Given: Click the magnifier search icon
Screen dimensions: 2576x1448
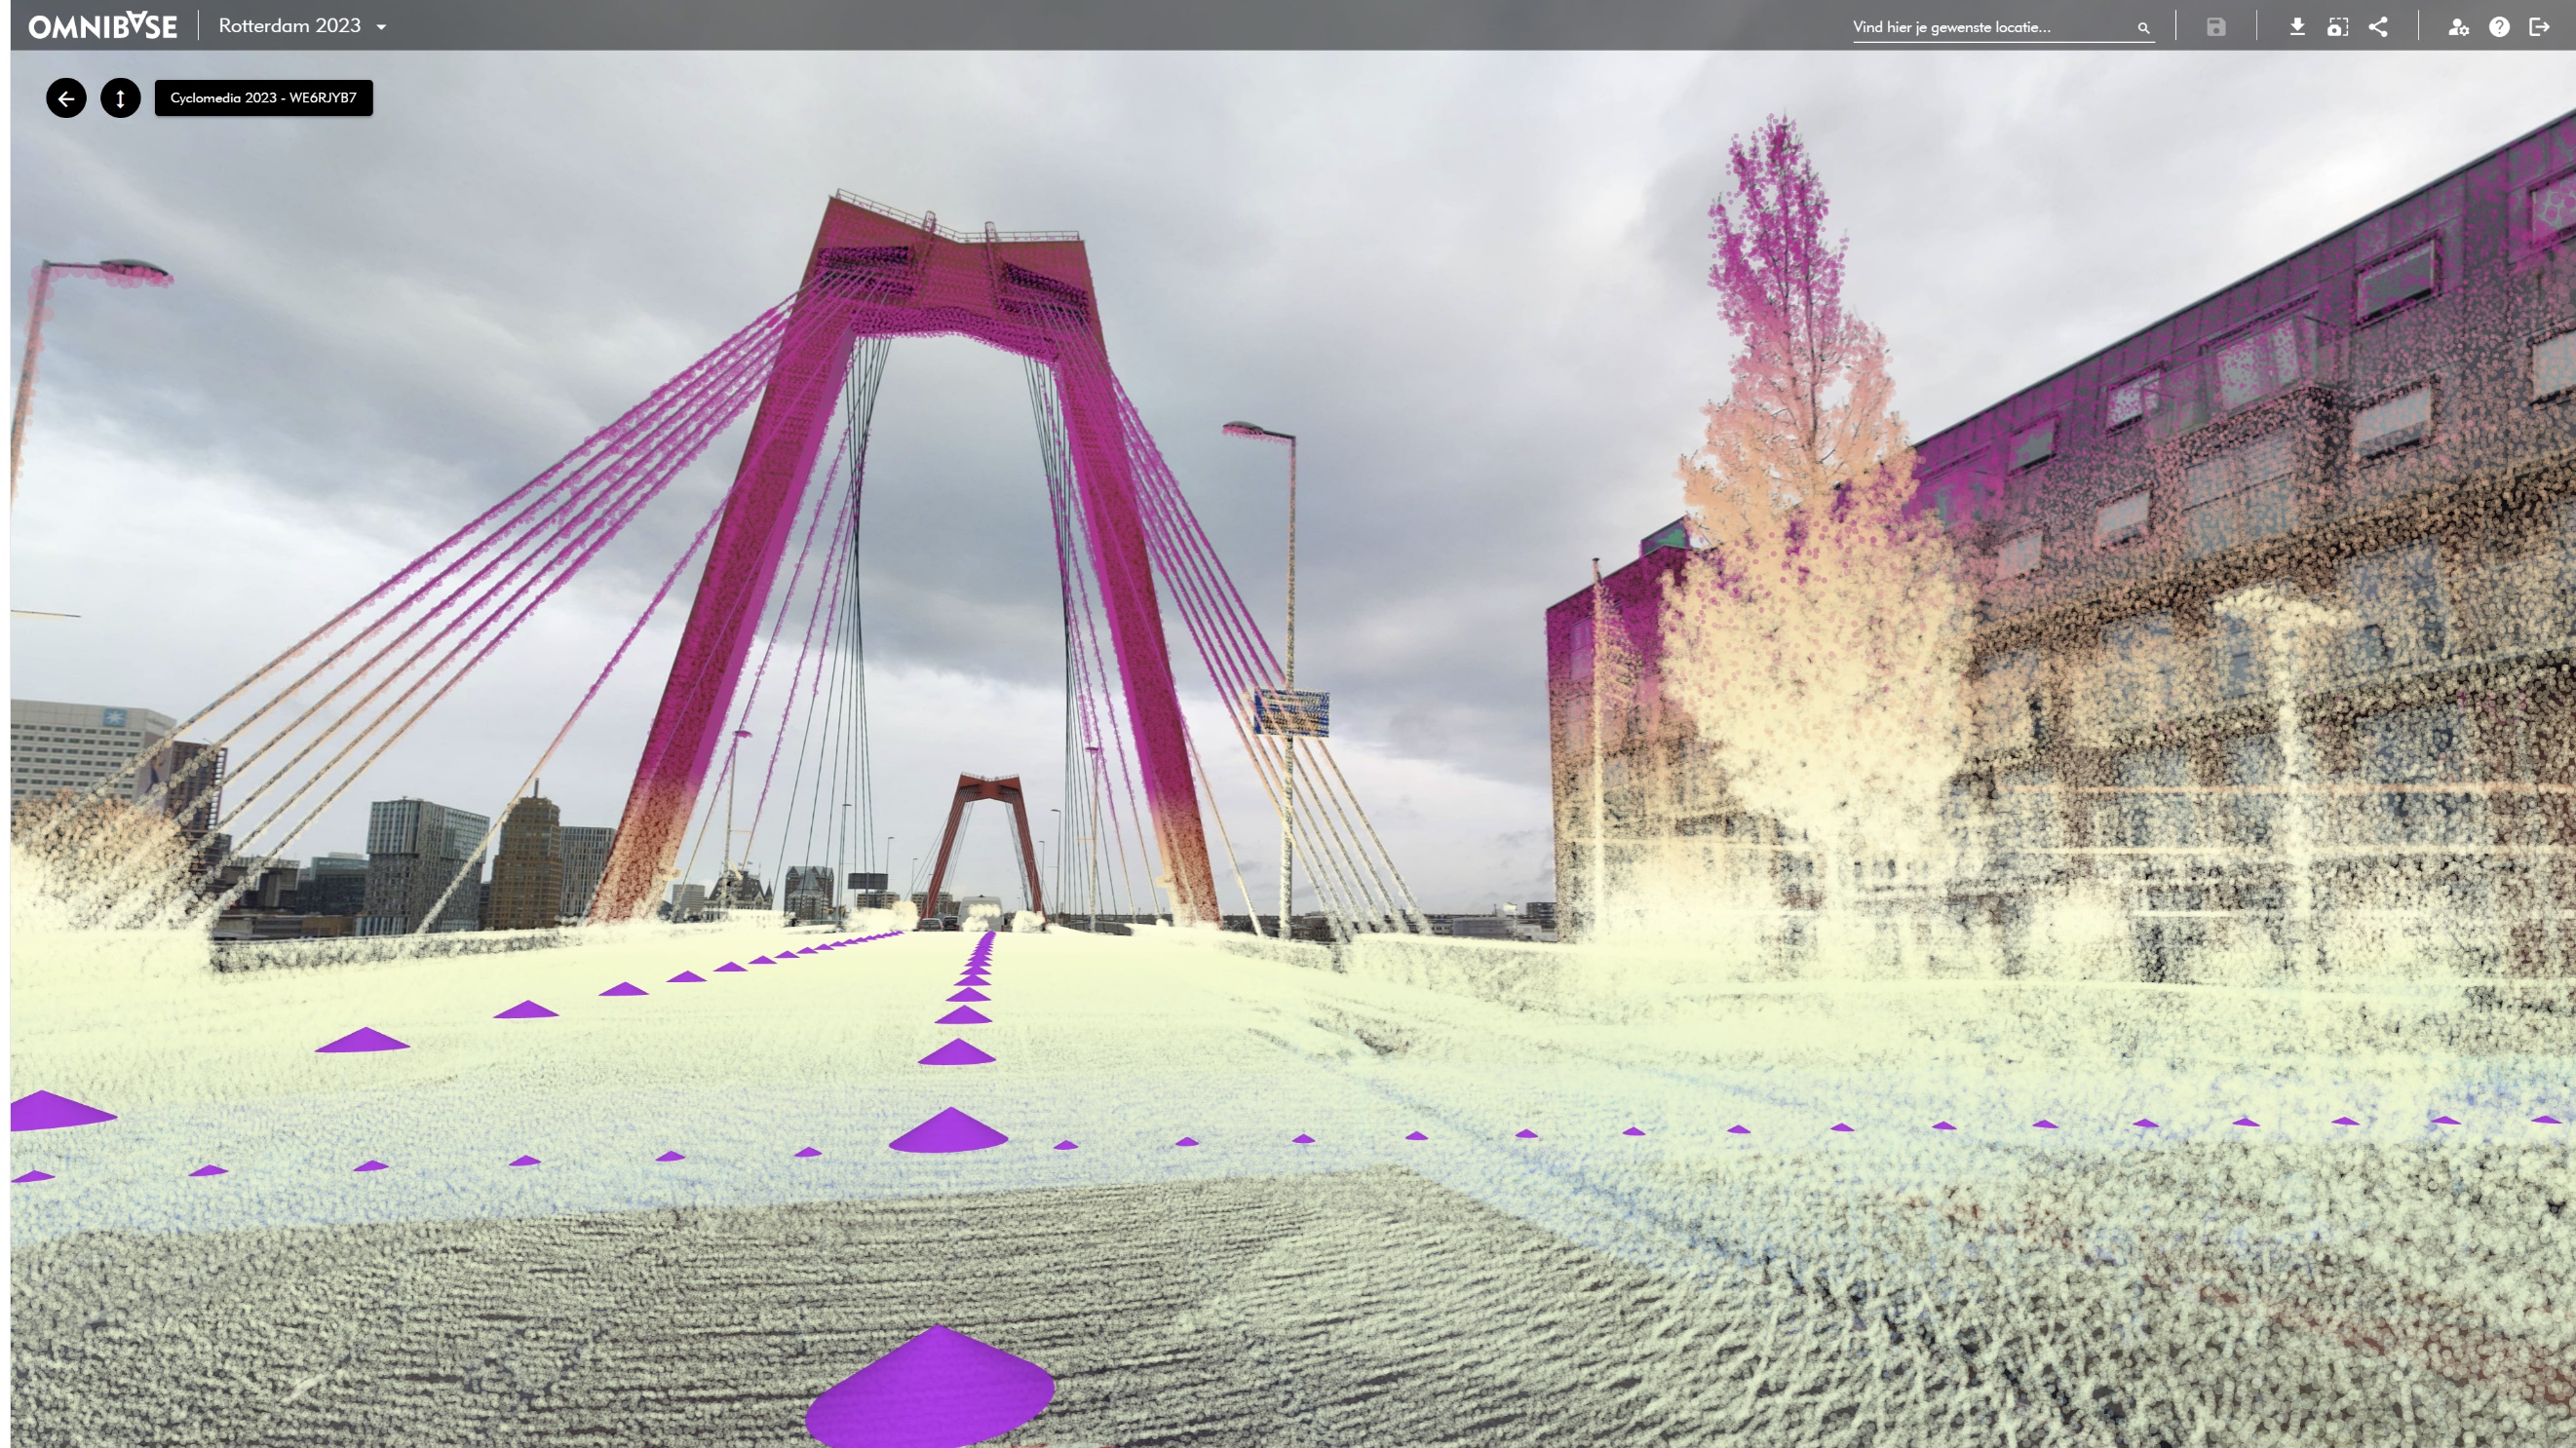Looking at the screenshot, I should tap(2143, 28).
